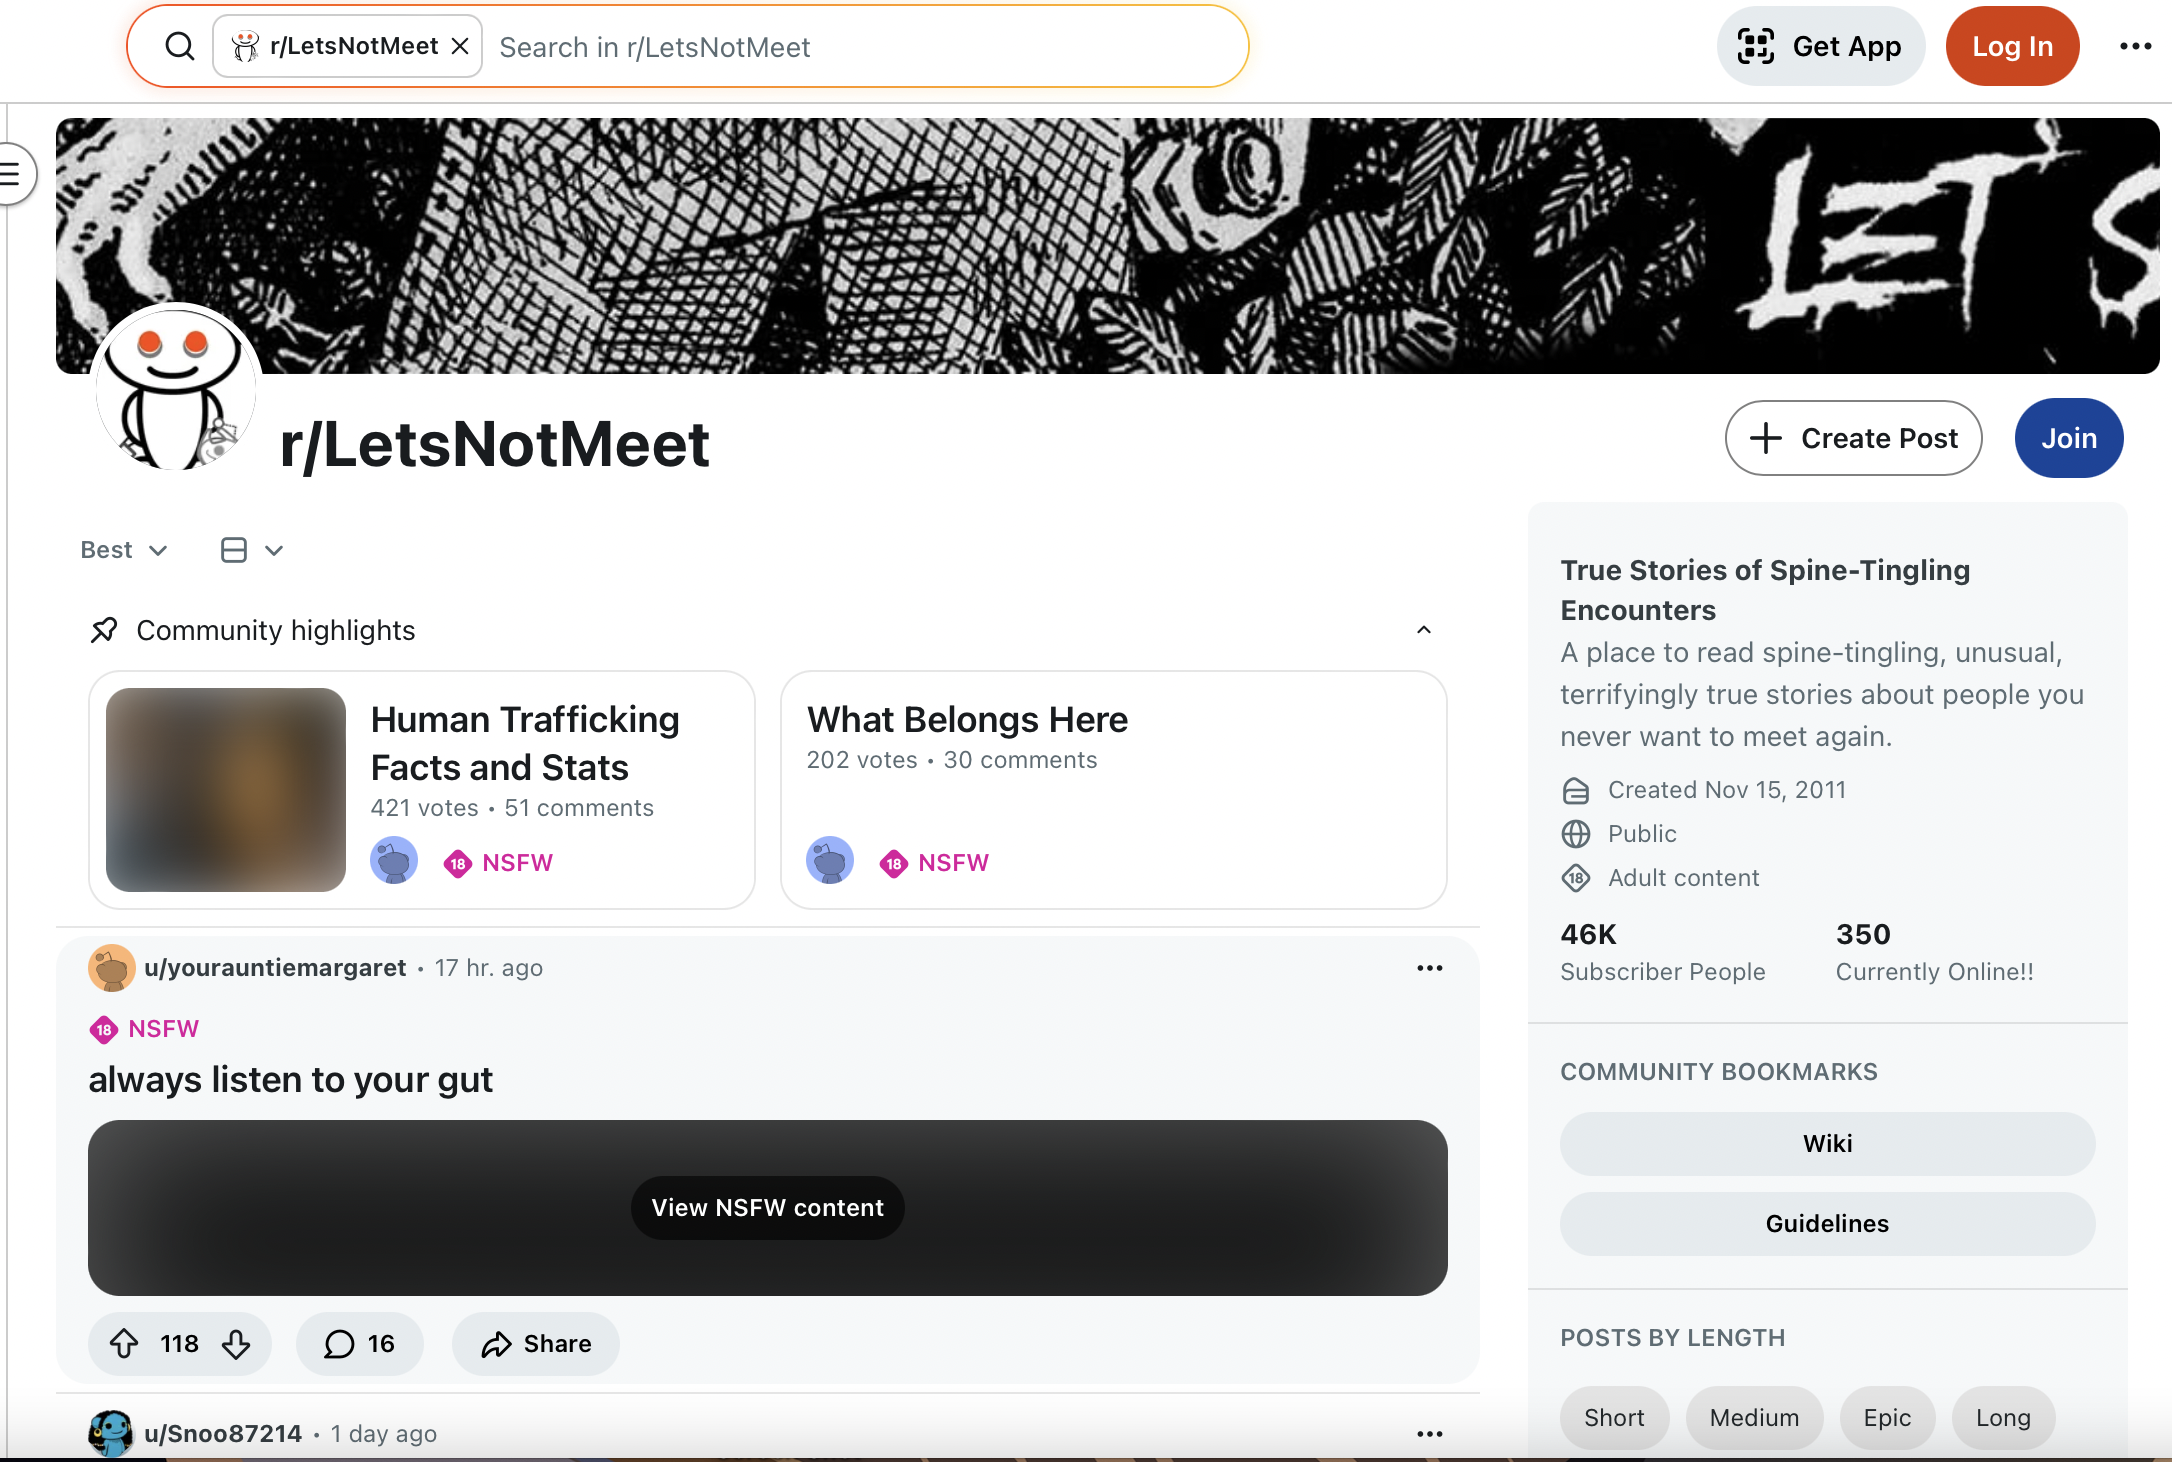Open the Guidelines community bookmark
Viewport: 2172px width, 1462px height.
click(x=1827, y=1223)
